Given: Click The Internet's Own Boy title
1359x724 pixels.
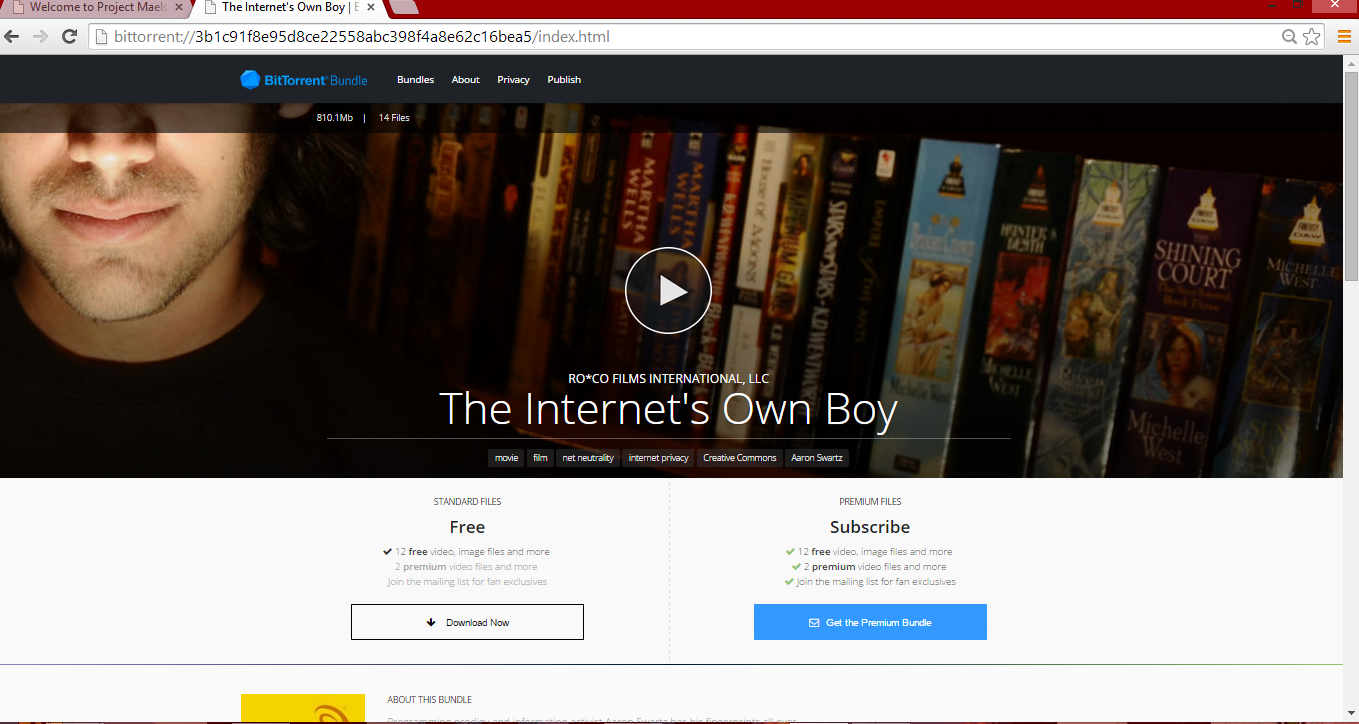Looking at the screenshot, I should [668, 409].
